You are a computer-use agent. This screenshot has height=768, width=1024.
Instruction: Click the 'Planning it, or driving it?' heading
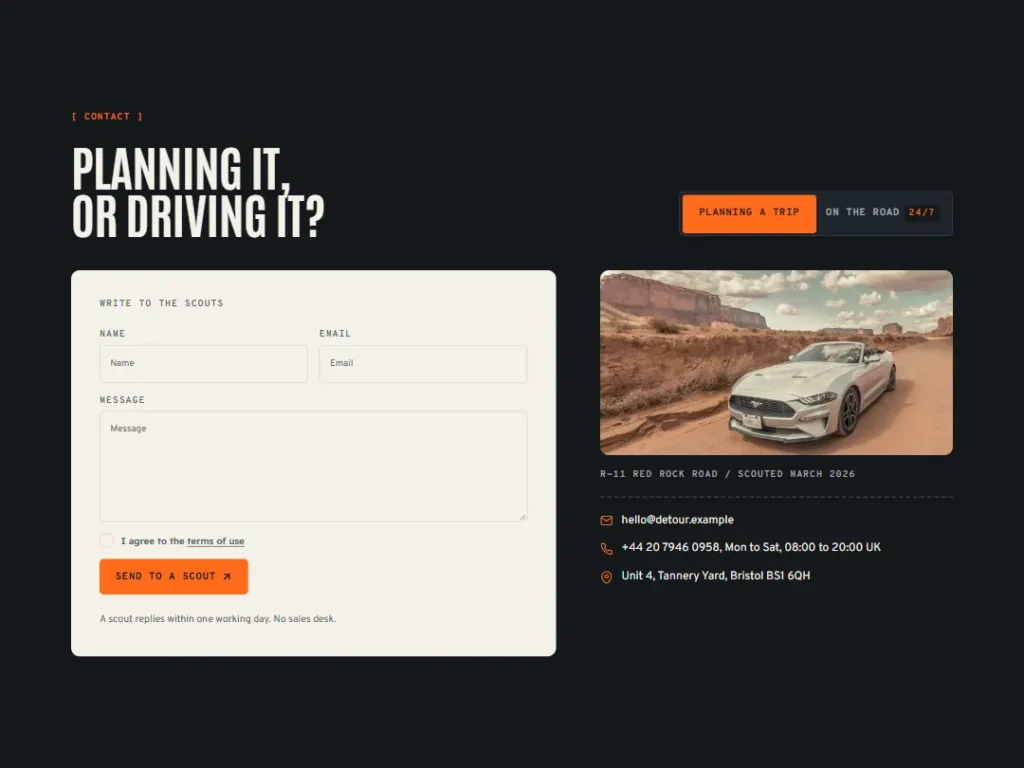click(198, 193)
